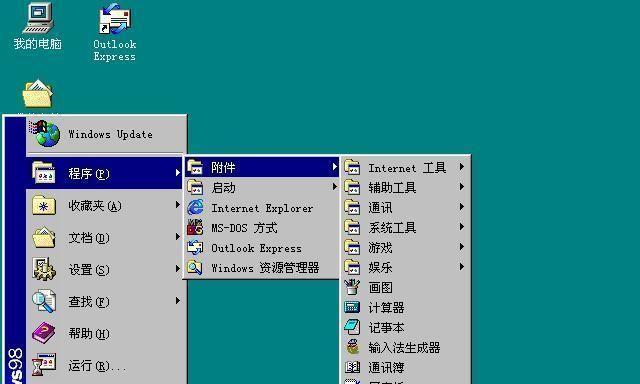Click the 查找(F) magnifier icon
640x384 pixels.
44,301
